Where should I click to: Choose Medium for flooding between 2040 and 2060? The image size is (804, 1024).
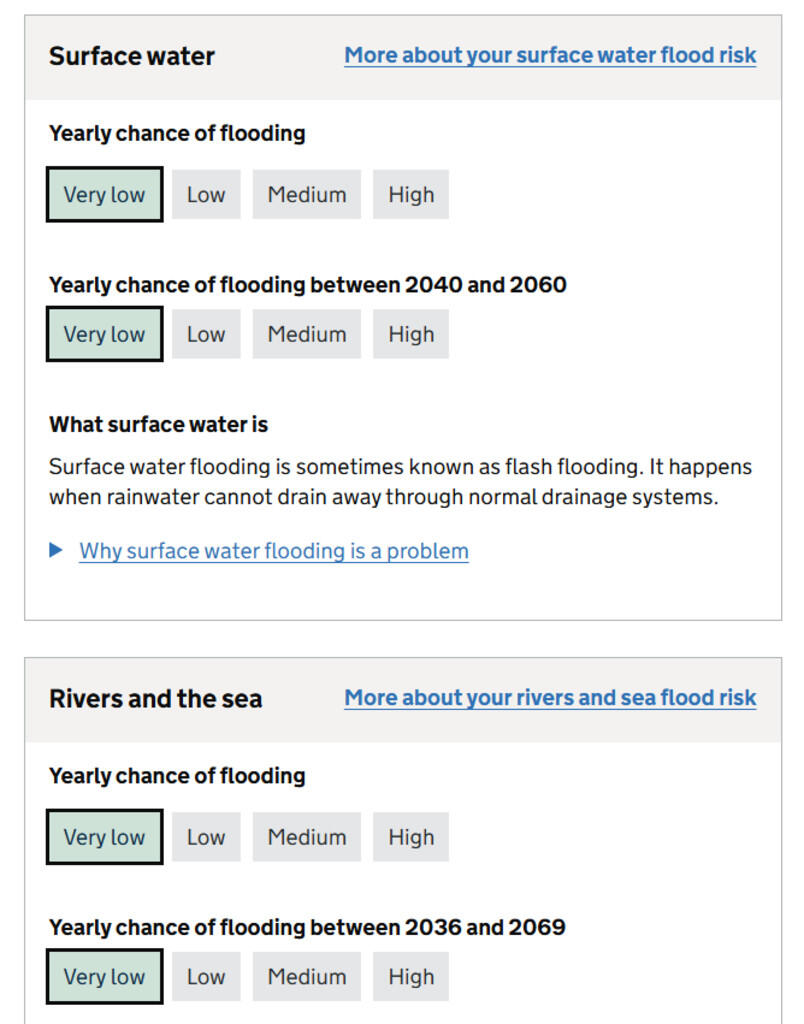[x=306, y=334]
